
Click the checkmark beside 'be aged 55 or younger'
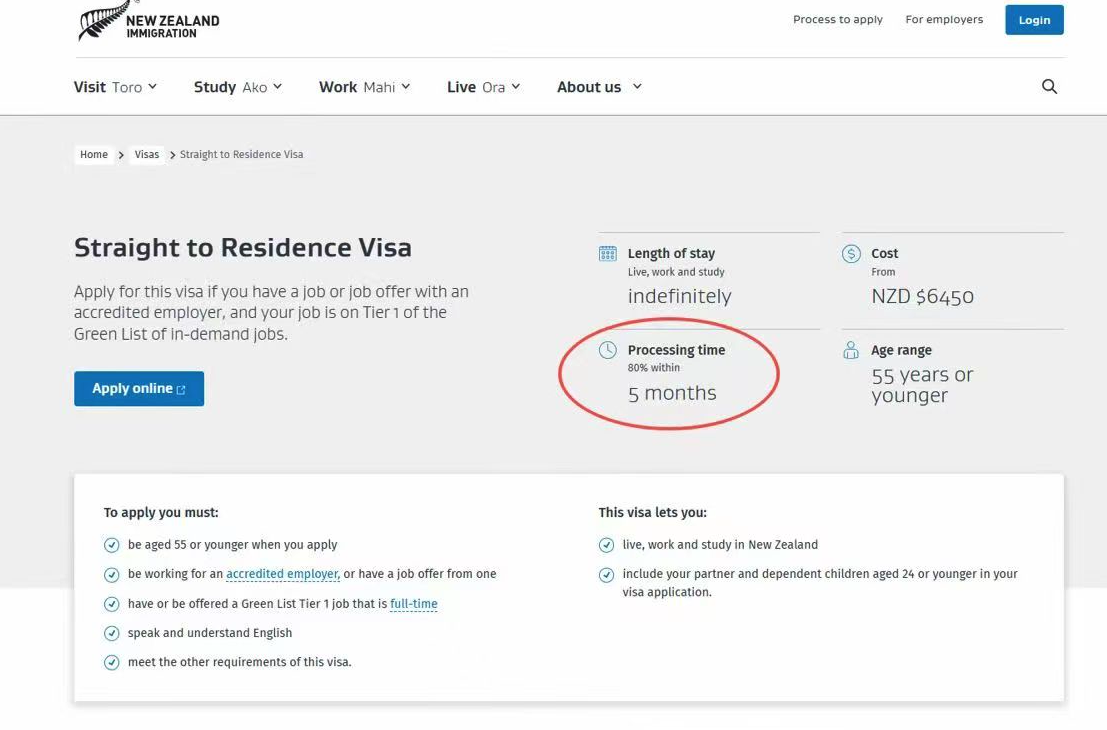click(112, 545)
